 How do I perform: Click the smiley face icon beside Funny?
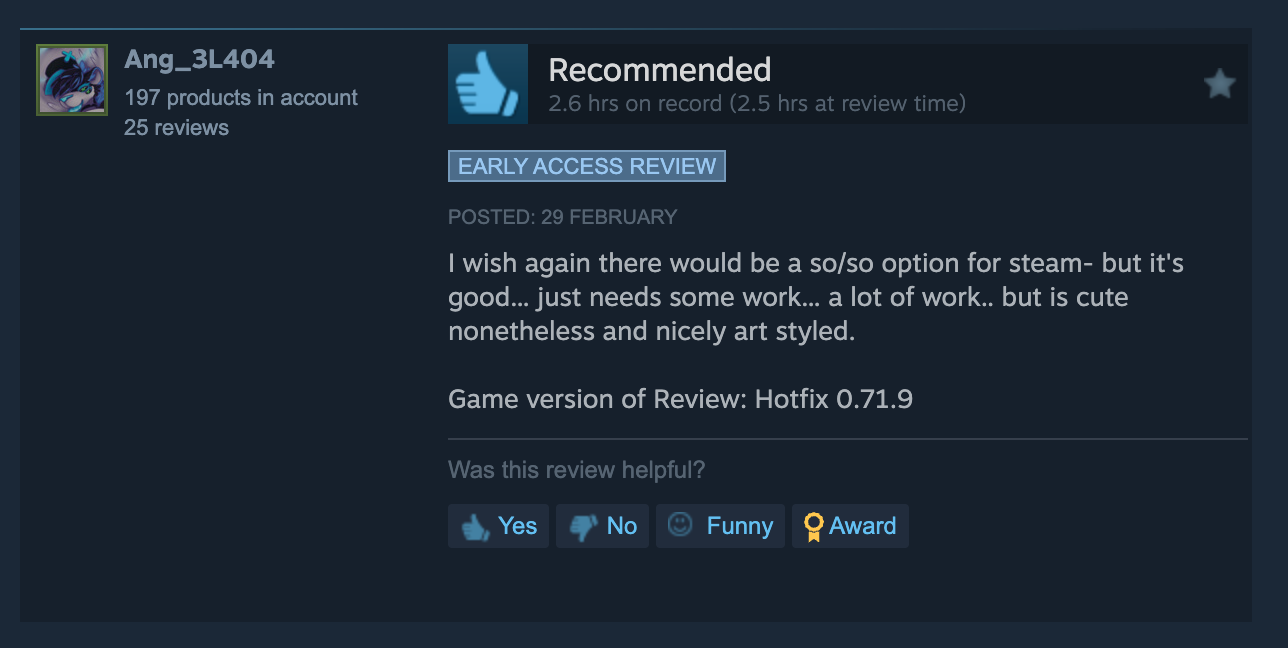pos(680,525)
